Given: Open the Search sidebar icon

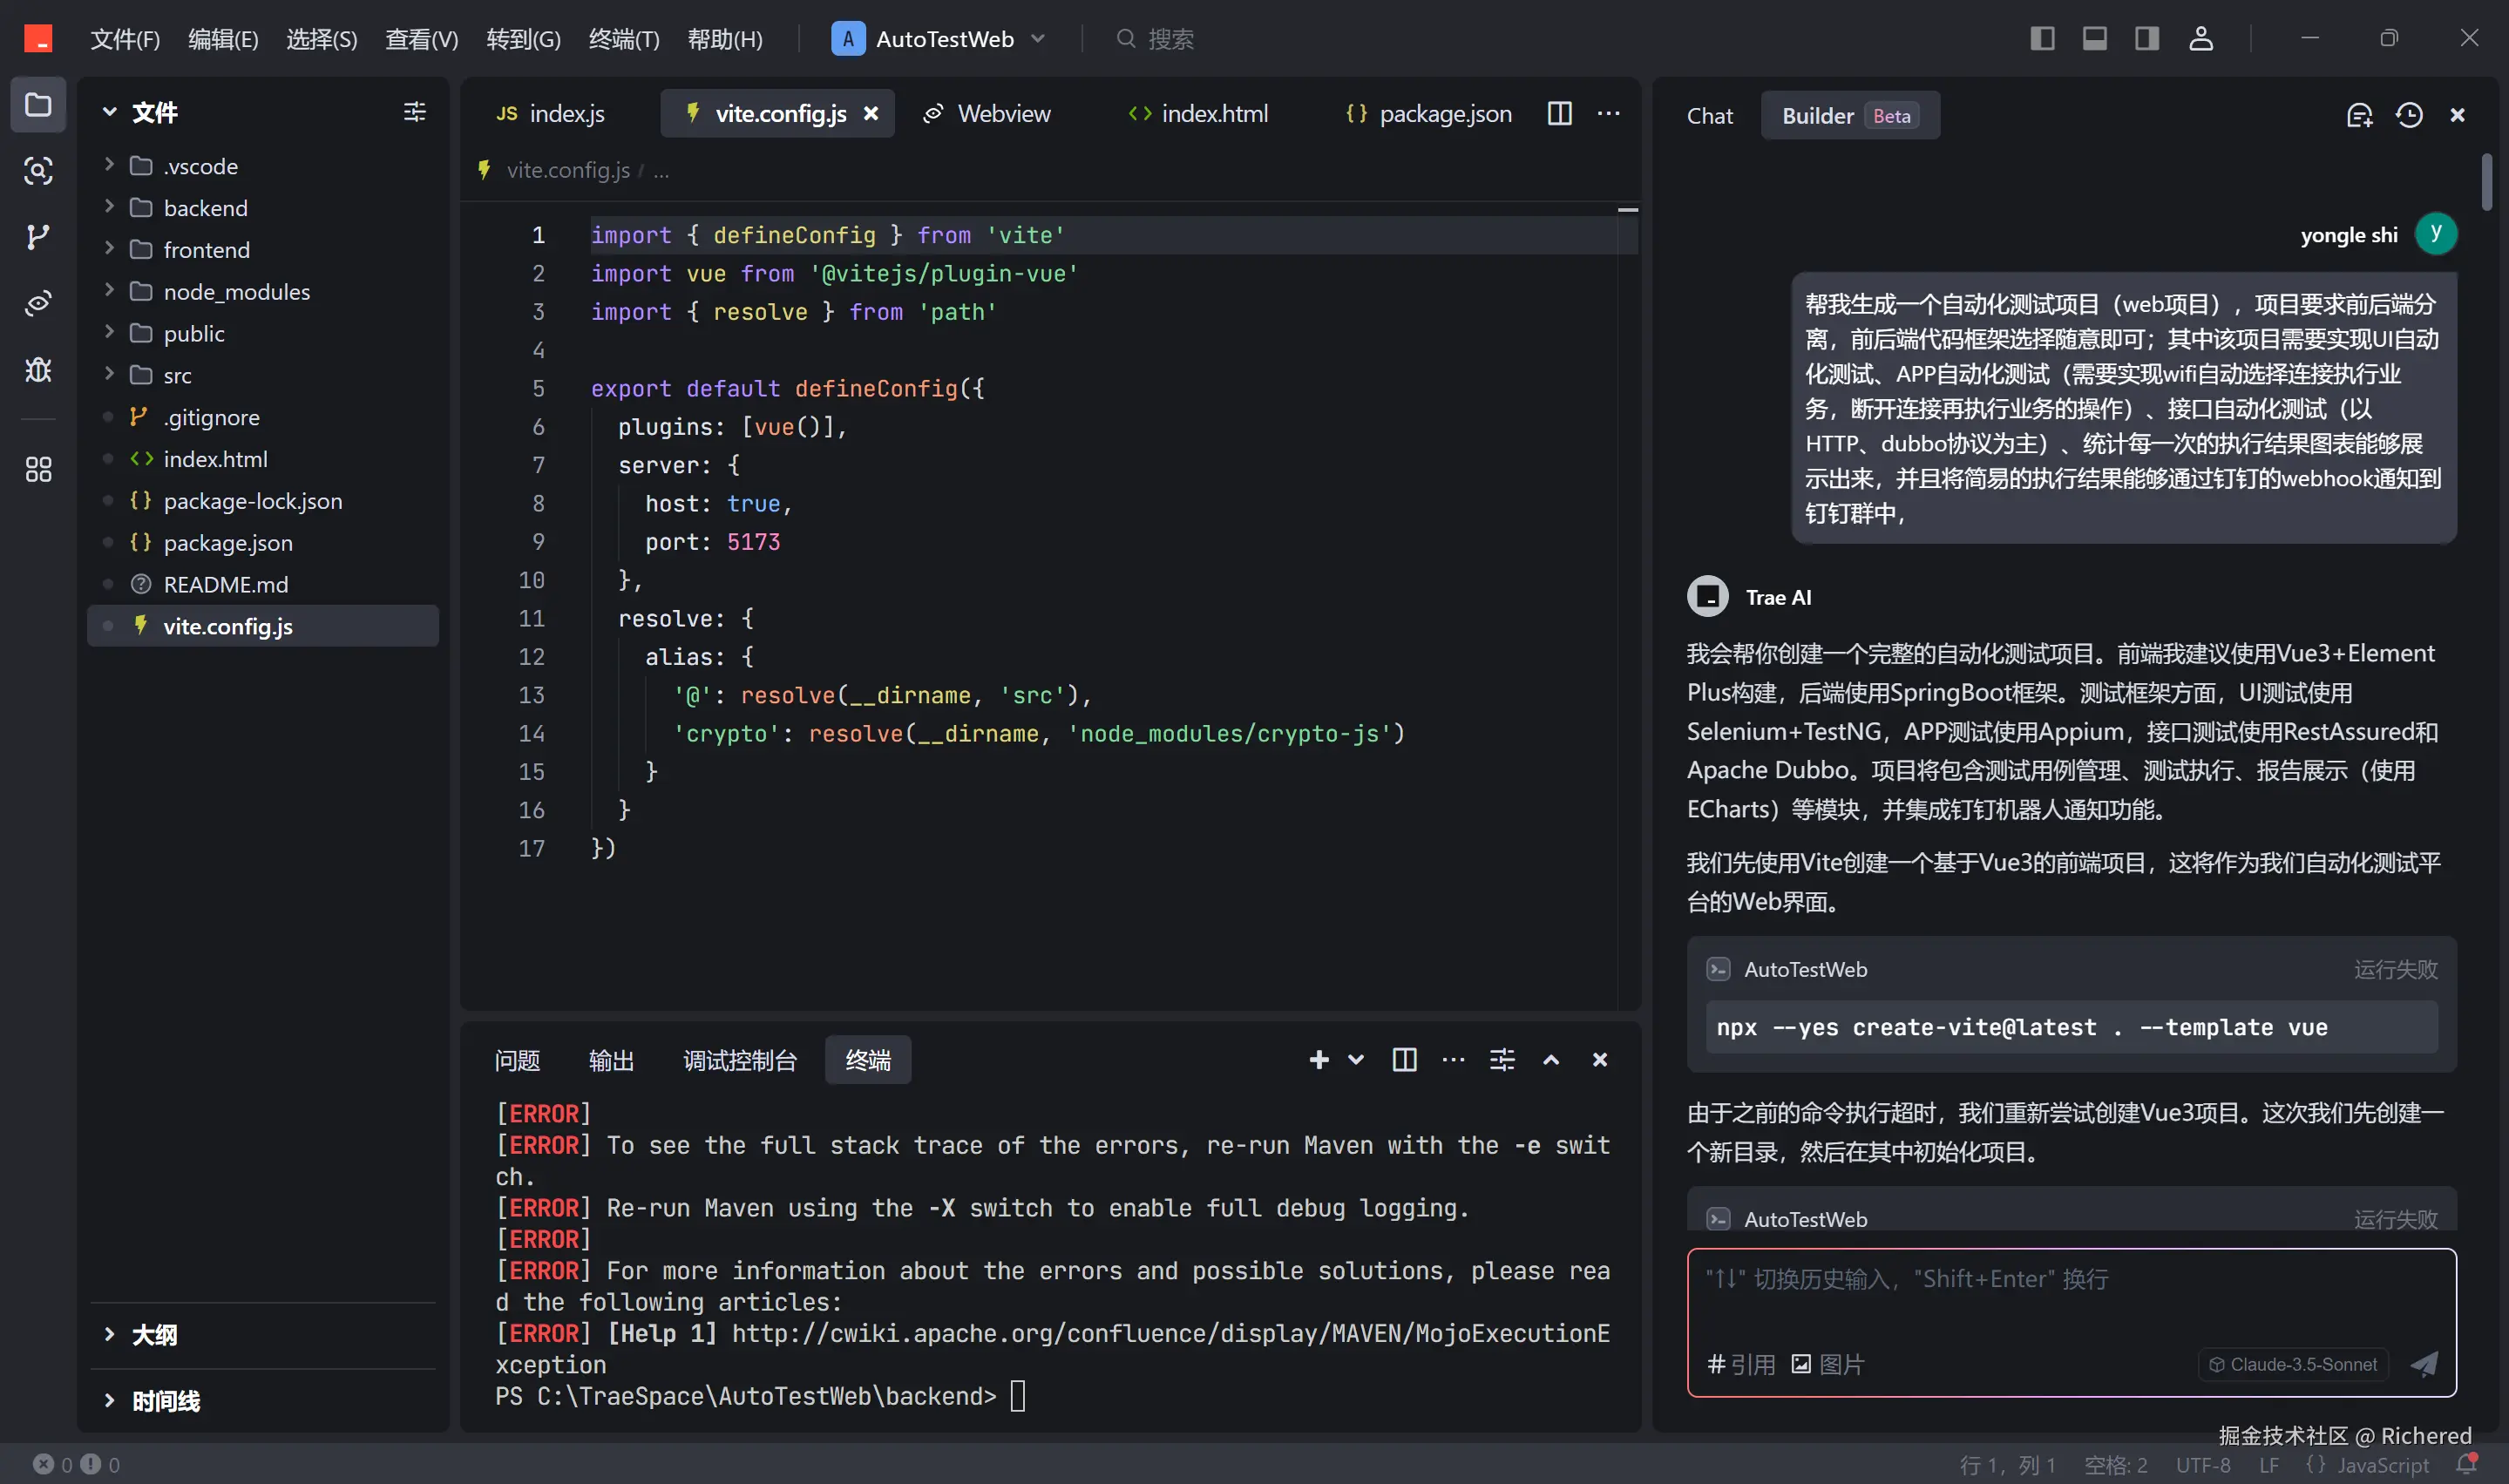Looking at the screenshot, I should (x=38, y=171).
